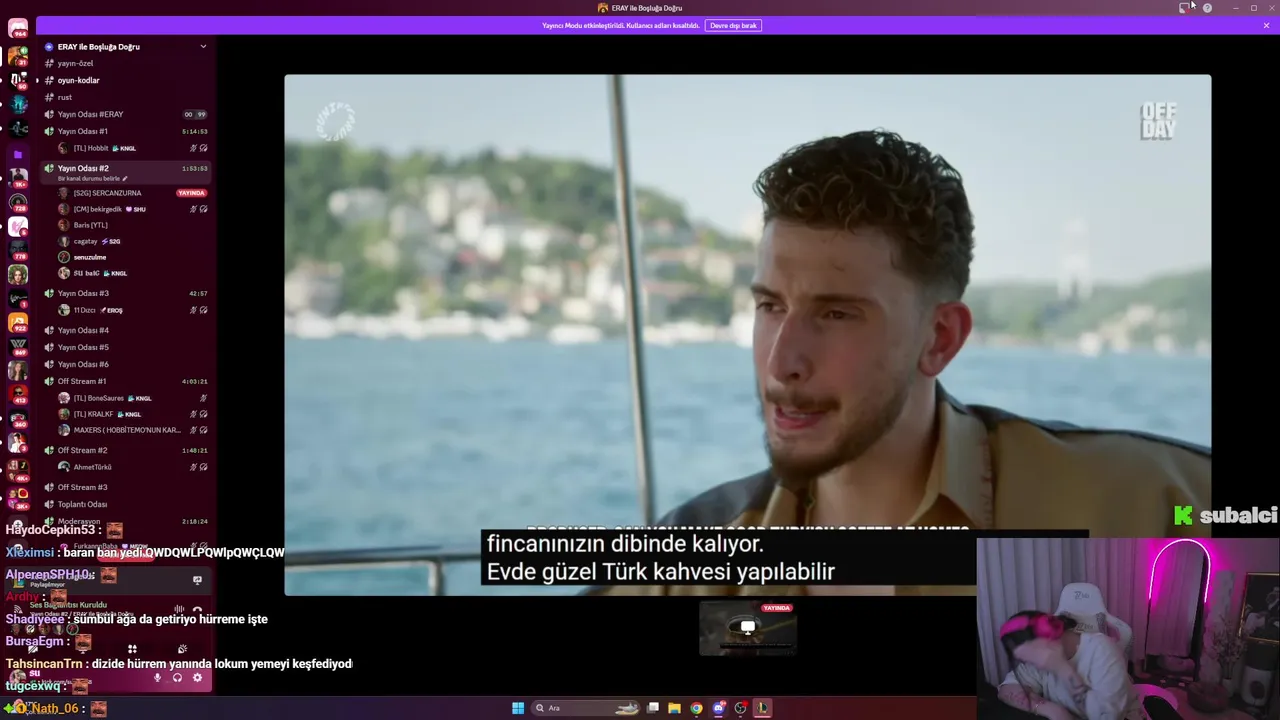Open the rust text channel
Image resolution: width=1280 pixels, height=720 pixels.
(125, 97)
